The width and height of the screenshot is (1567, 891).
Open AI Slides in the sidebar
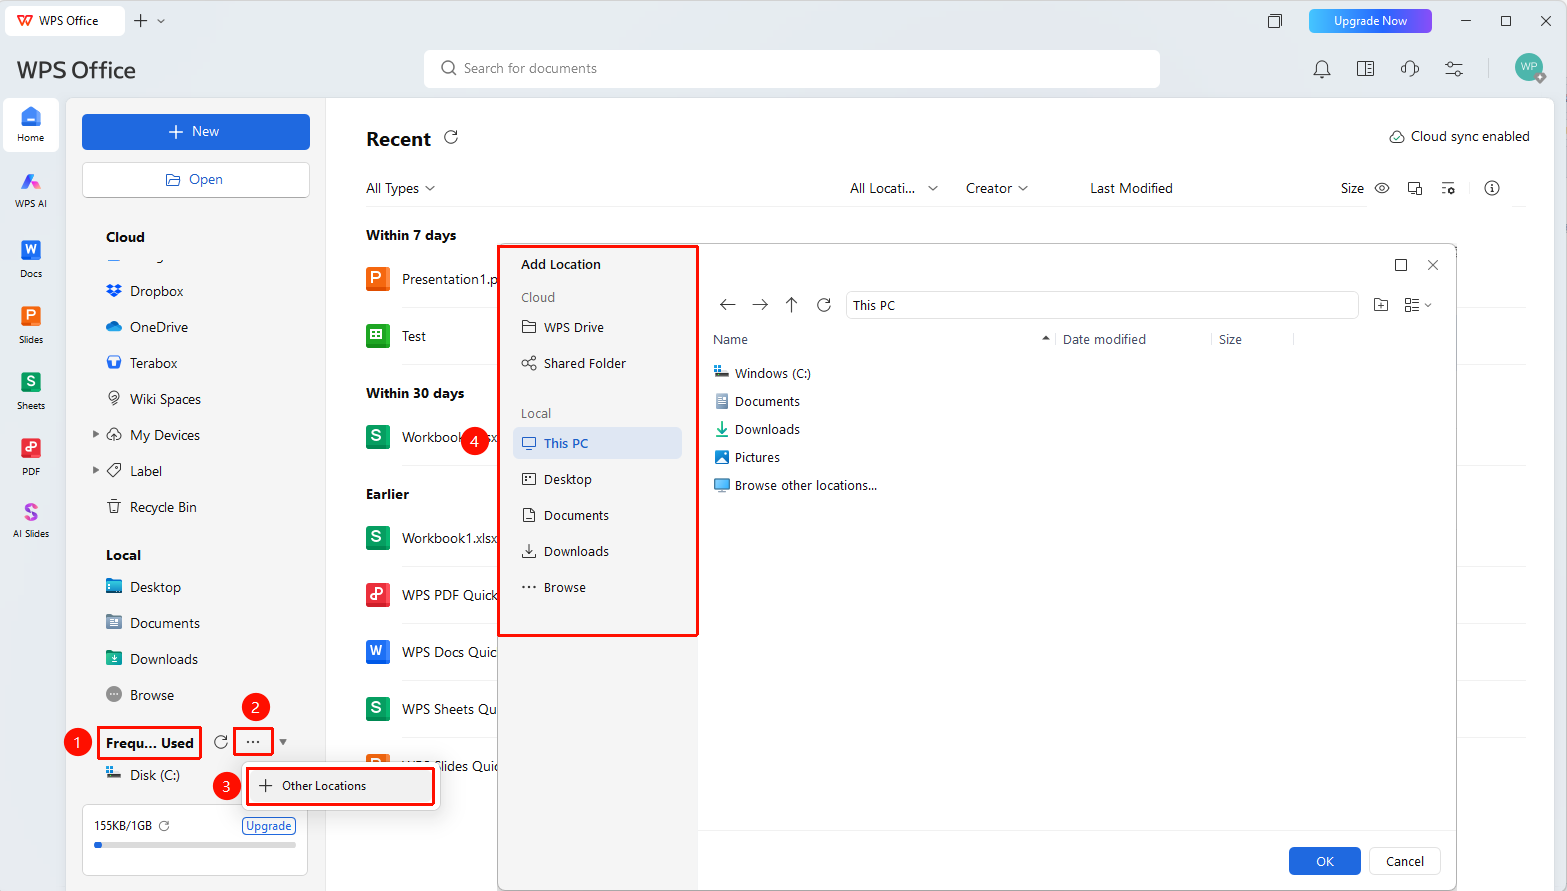tap(31, 520)
